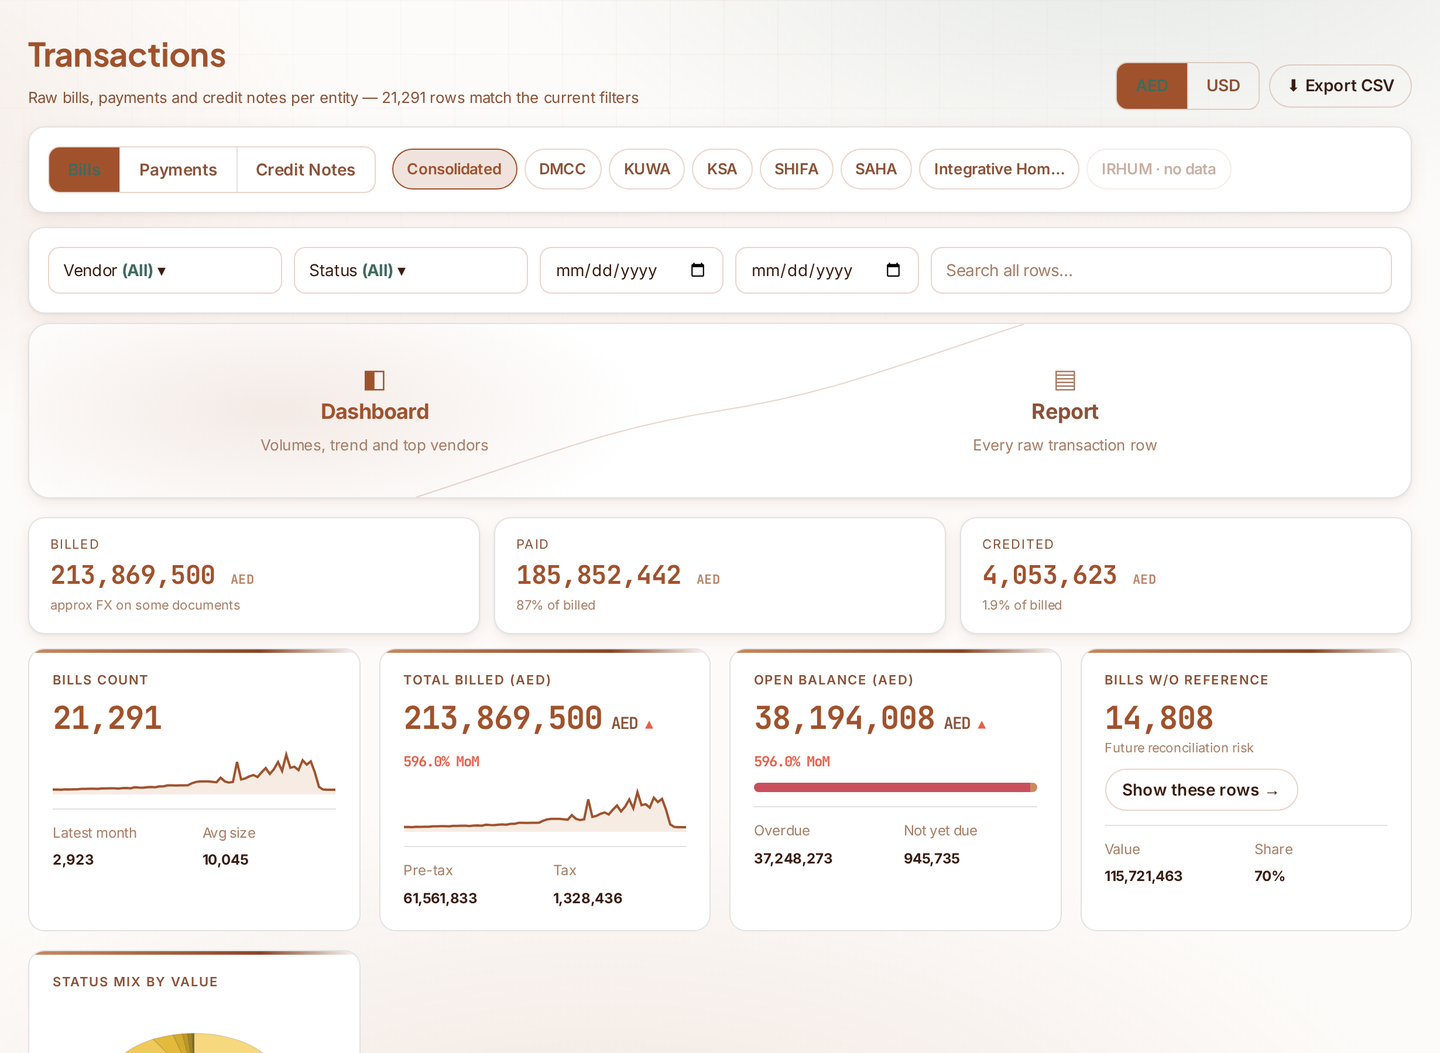Click the Billed value 213,869,500
The height and width of the screenshot is (1053, 1440).
pos(133,575)
